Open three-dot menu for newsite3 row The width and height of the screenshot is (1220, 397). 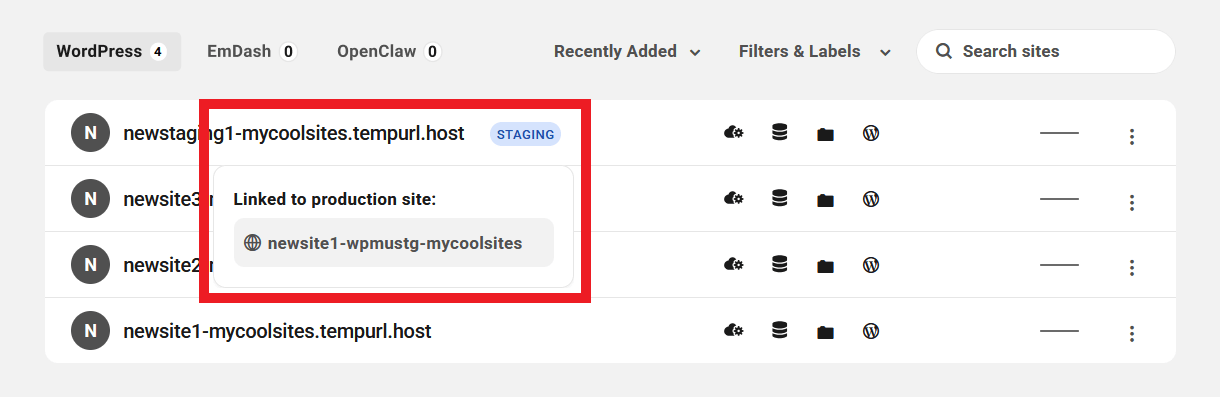point(1132,202)
